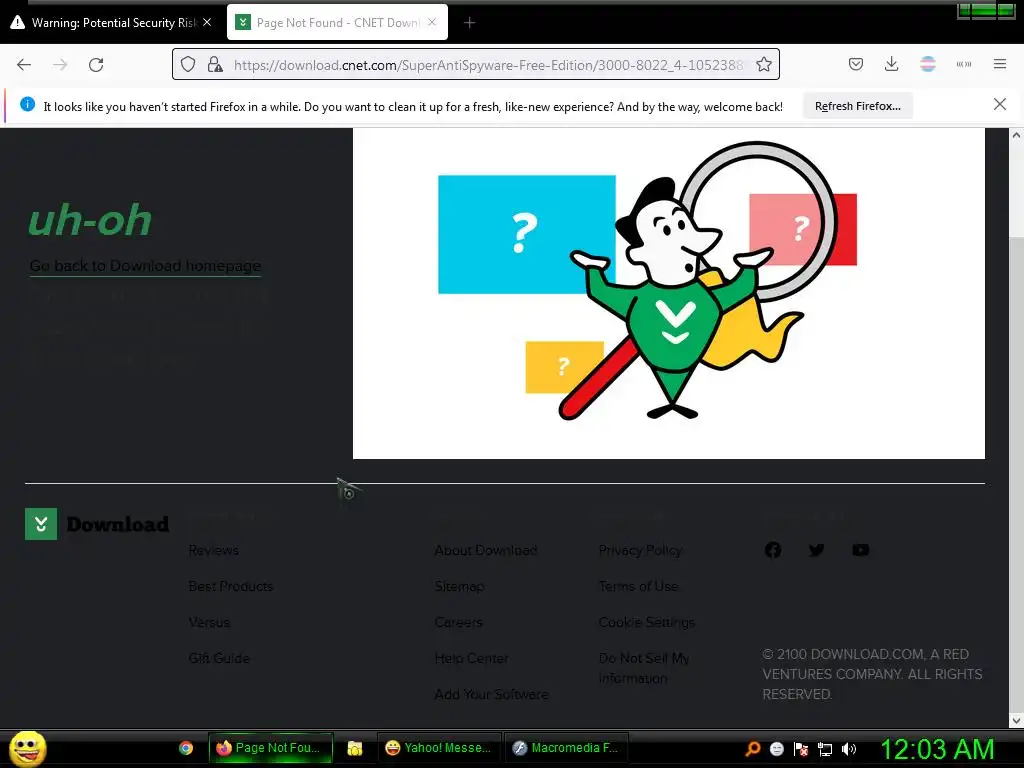Open the Help Center footer link
The height and width of the screenshot is (768, 1024).
(x=472, y=658)
